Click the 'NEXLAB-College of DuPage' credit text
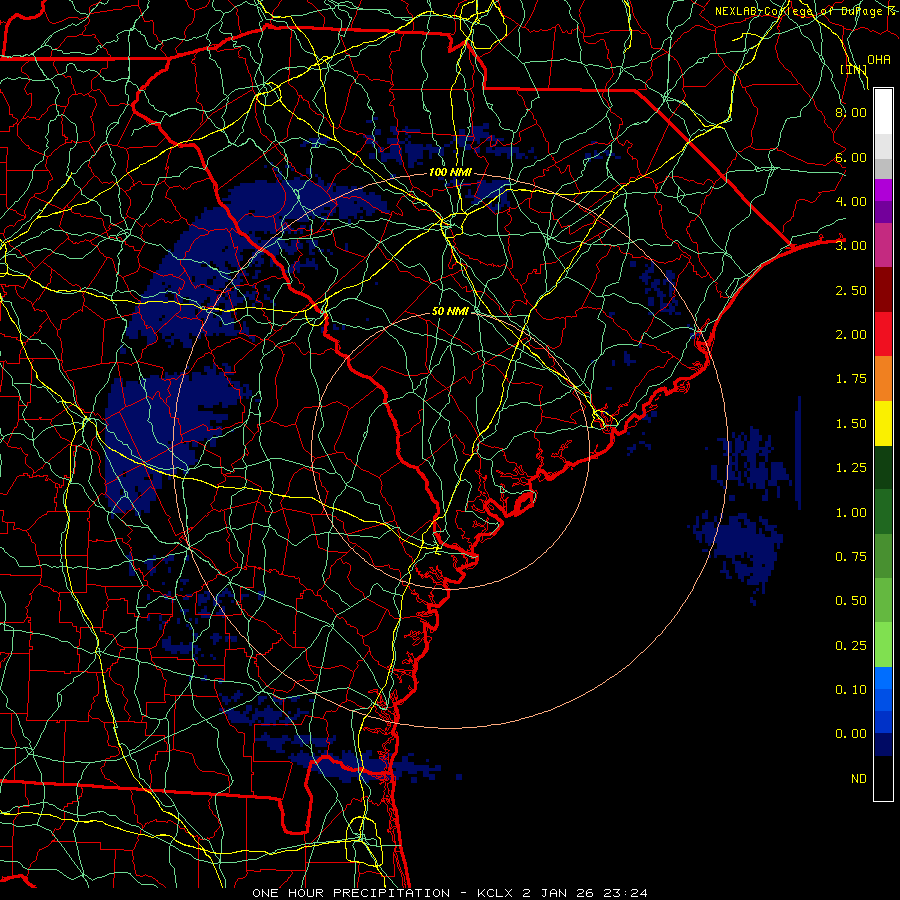The height and width of the screenshot is (900, 900). pos(800,11)
